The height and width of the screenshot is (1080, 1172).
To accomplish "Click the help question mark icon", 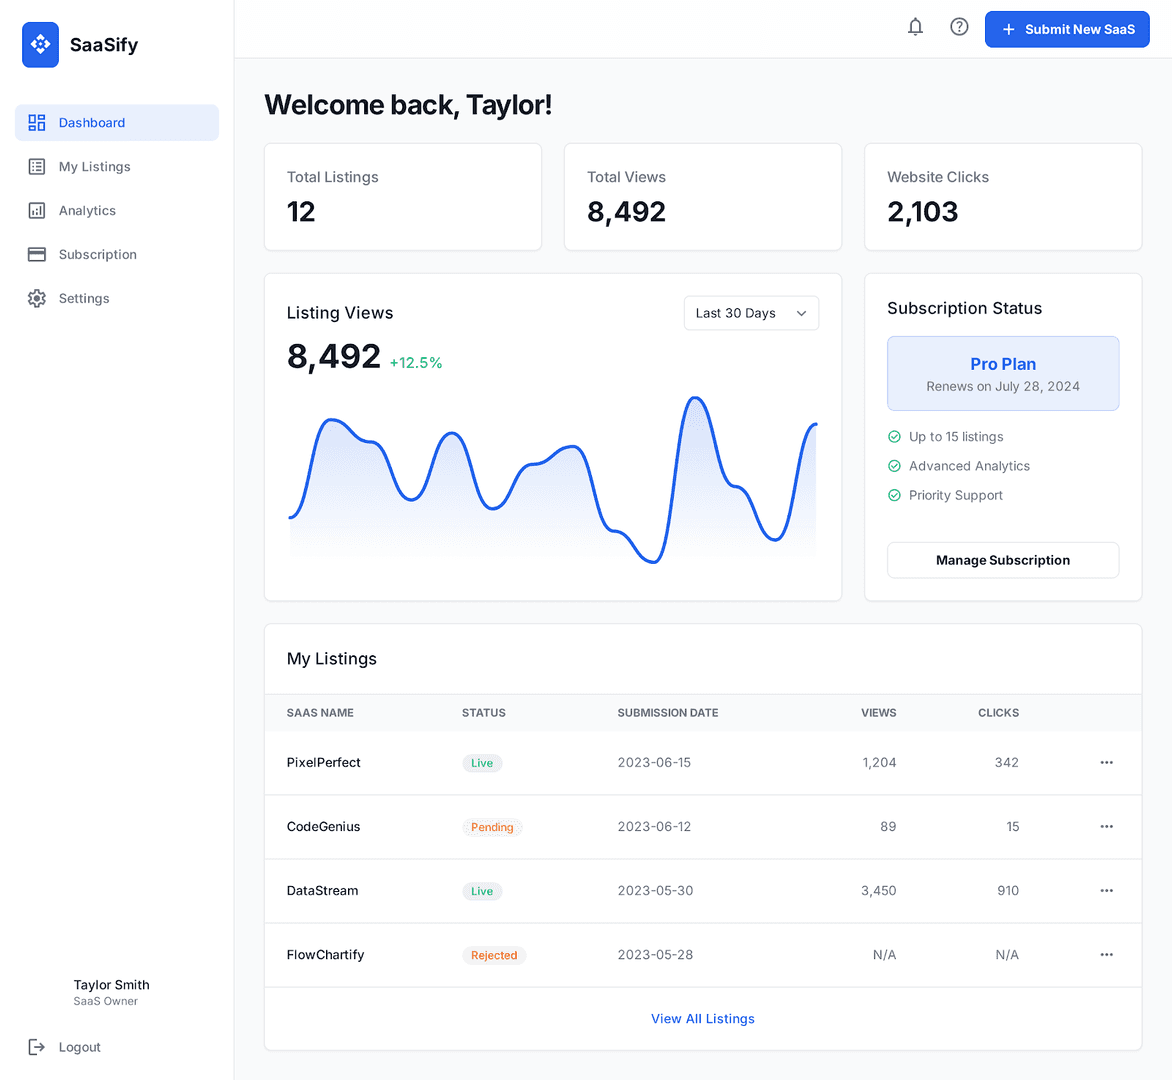I will [x=959, y=28].
